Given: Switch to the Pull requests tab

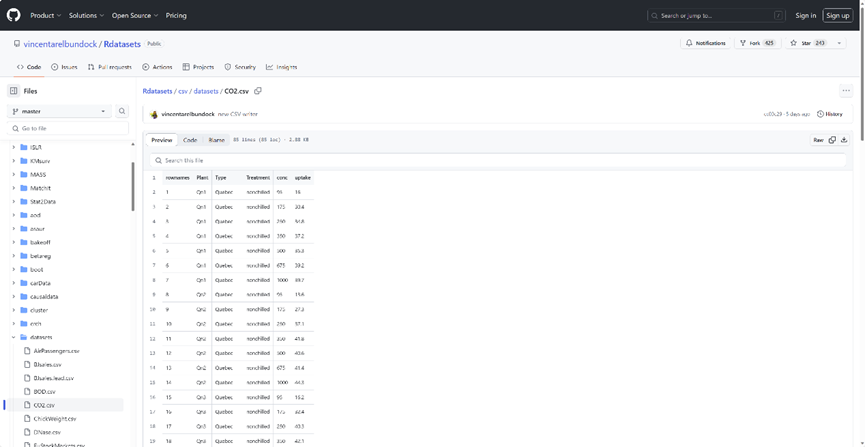Looking at the screenshot, I should pos(110,67).
